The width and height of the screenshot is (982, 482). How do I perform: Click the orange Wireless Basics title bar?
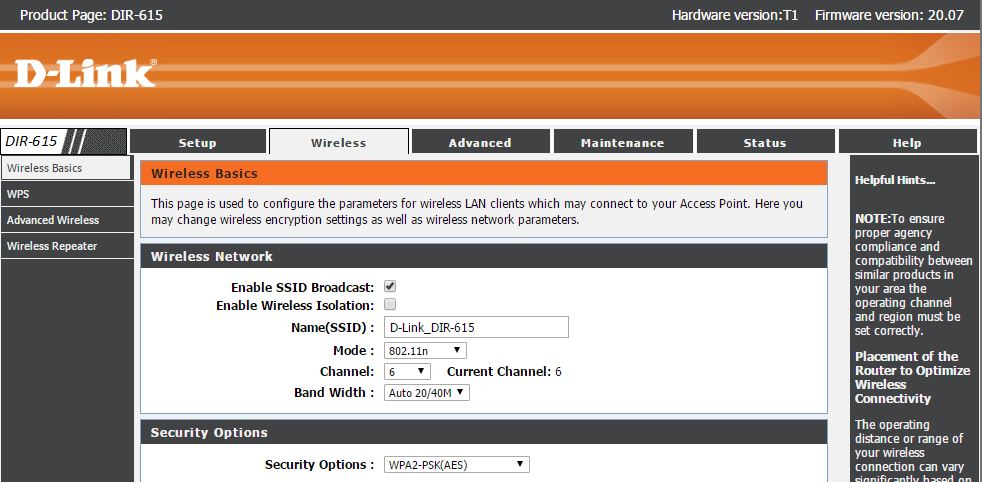483,173
